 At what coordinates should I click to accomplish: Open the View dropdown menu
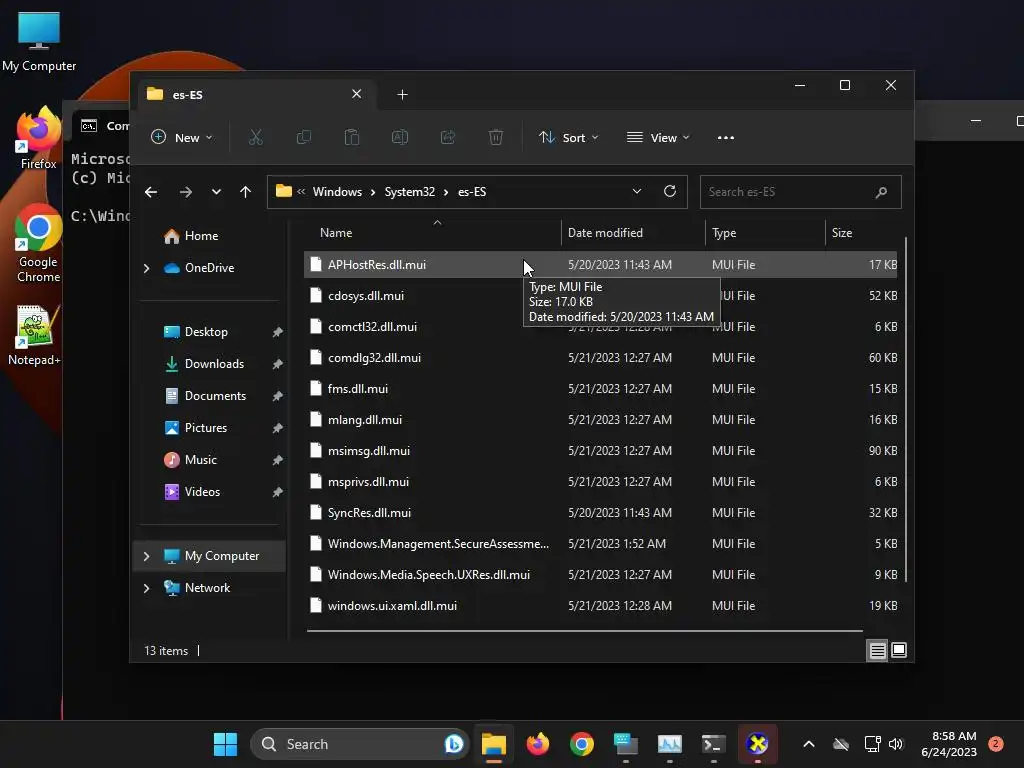pyautogui.click(x=658, y=138)
